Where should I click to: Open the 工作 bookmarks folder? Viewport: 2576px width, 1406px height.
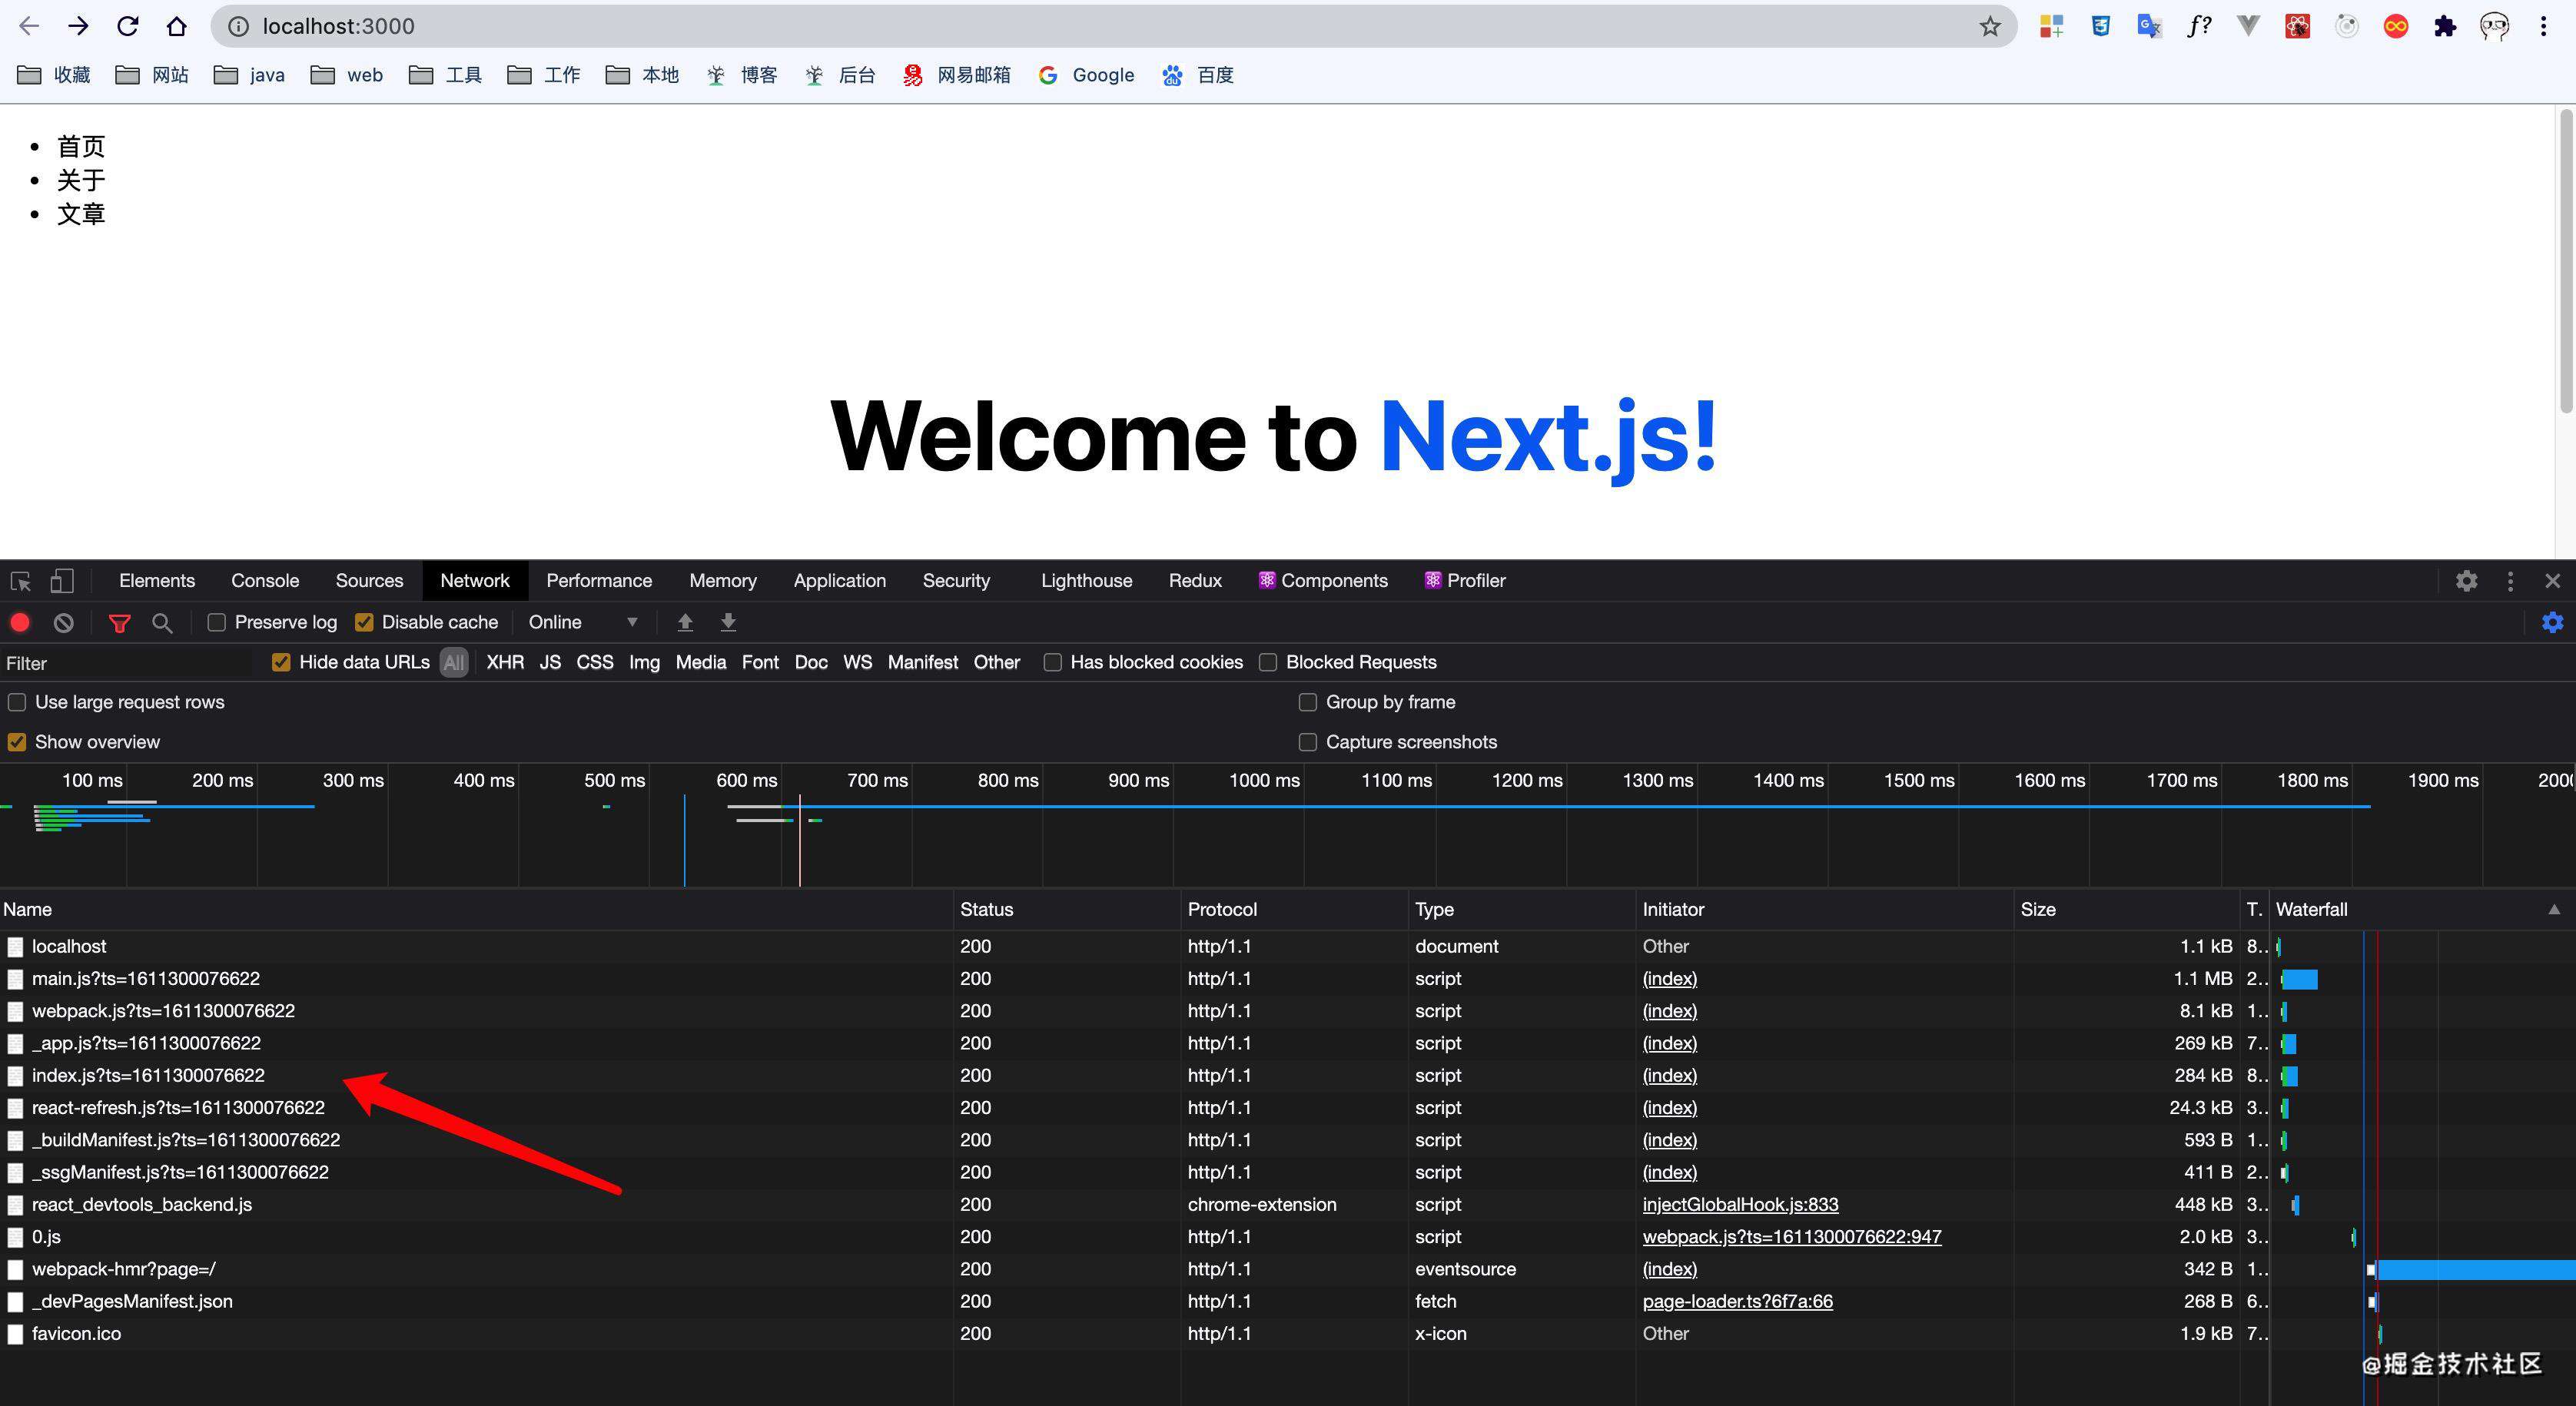coord(544,75)
